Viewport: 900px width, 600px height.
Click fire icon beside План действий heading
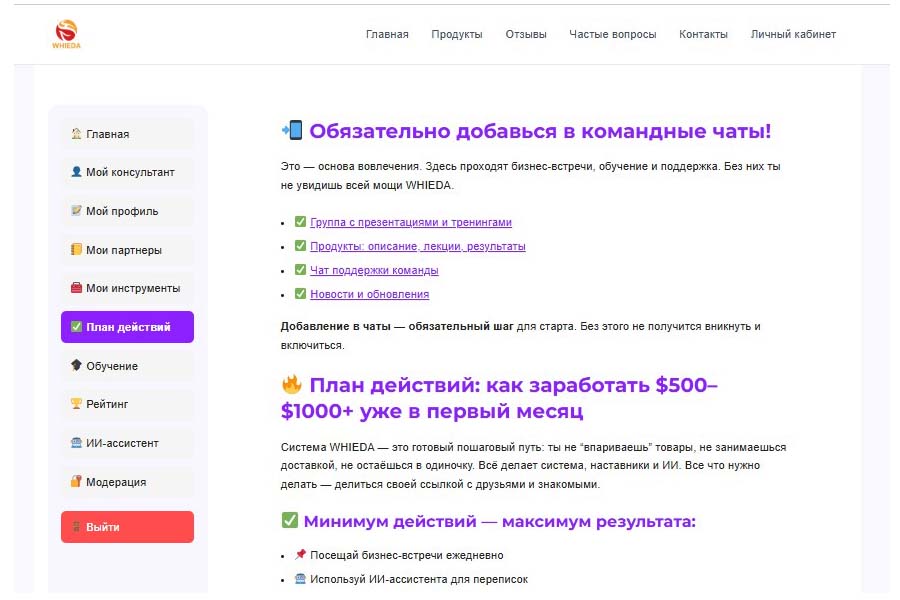pyautogui.click(x=292, y=384)
